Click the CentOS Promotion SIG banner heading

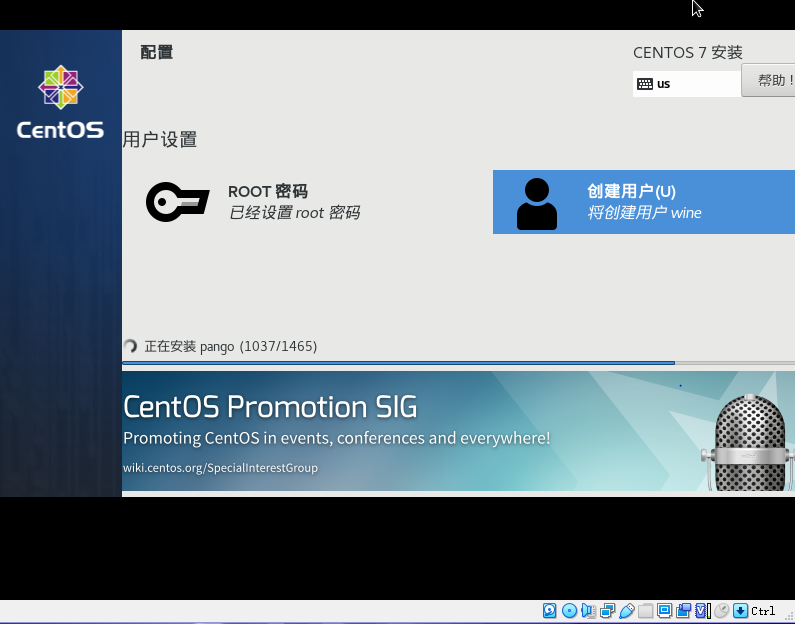coord(270,407)
